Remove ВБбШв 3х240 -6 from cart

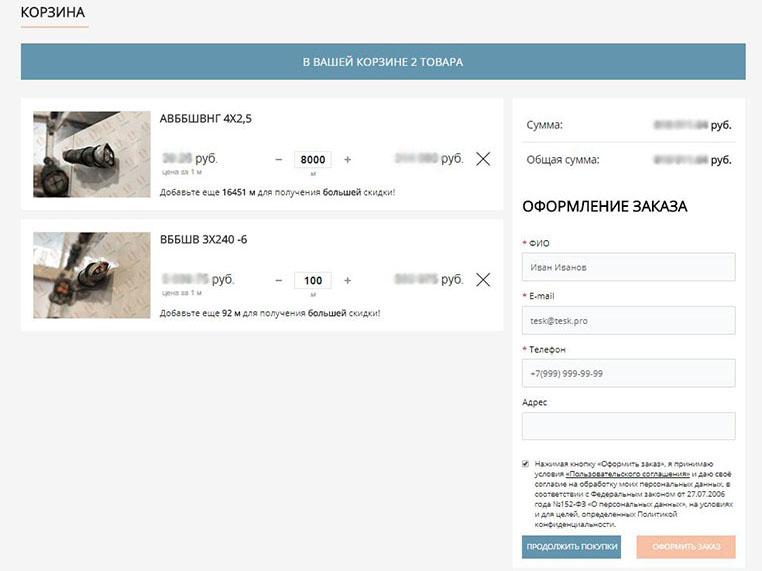click(x=483, y=280)
